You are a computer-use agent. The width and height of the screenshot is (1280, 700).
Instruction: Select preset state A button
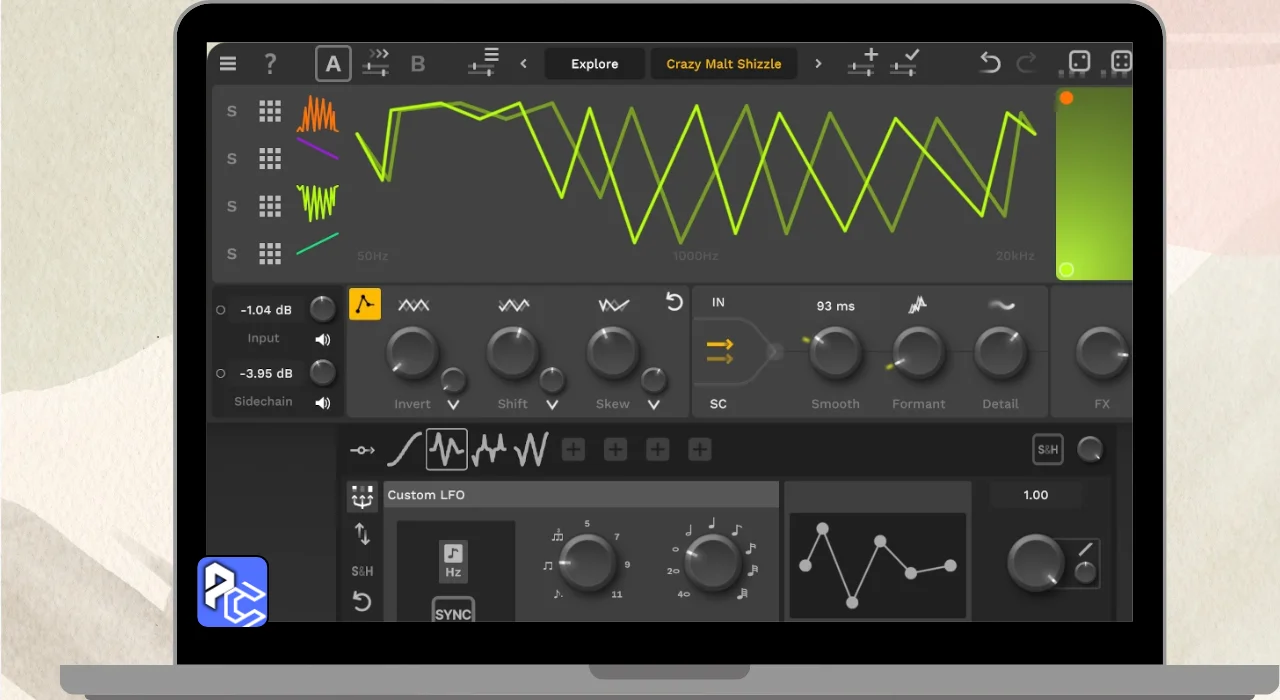(x=333, y=64)
